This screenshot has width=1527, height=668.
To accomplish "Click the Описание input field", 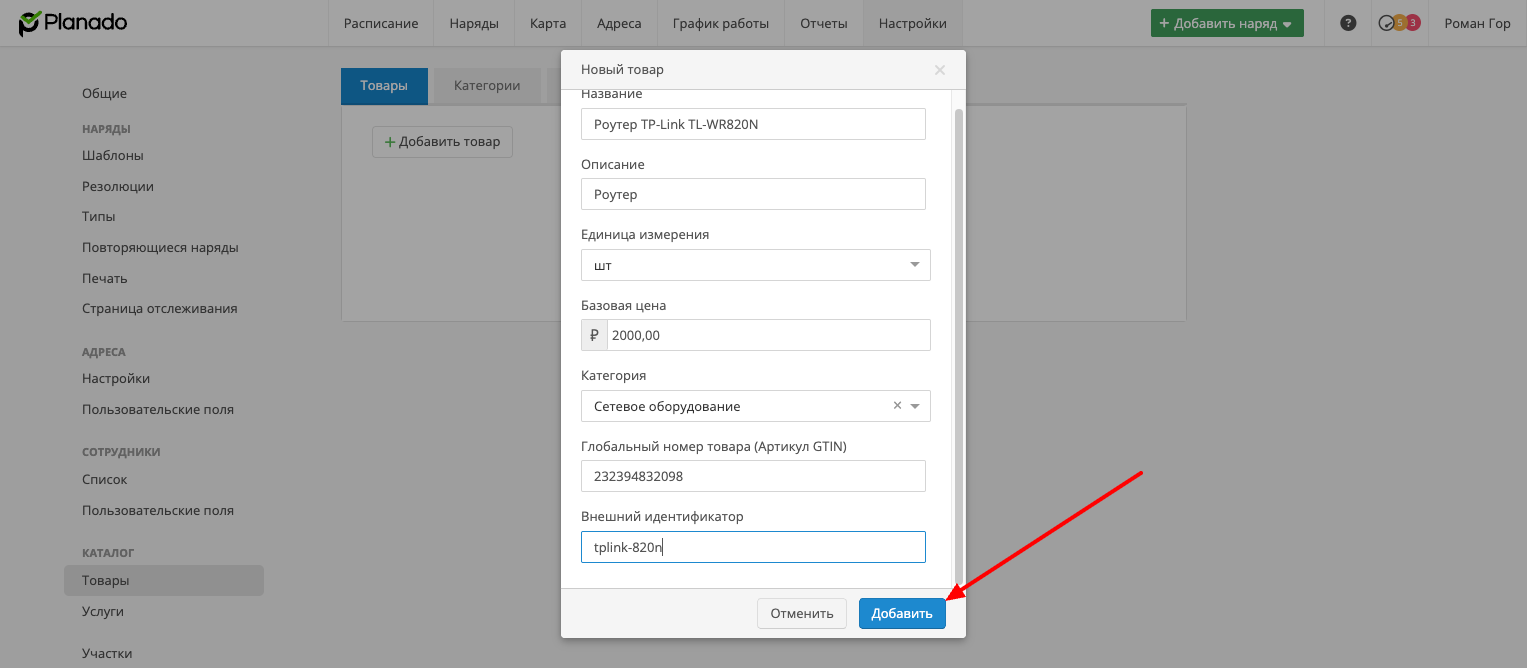I will [x=753, y=194].
